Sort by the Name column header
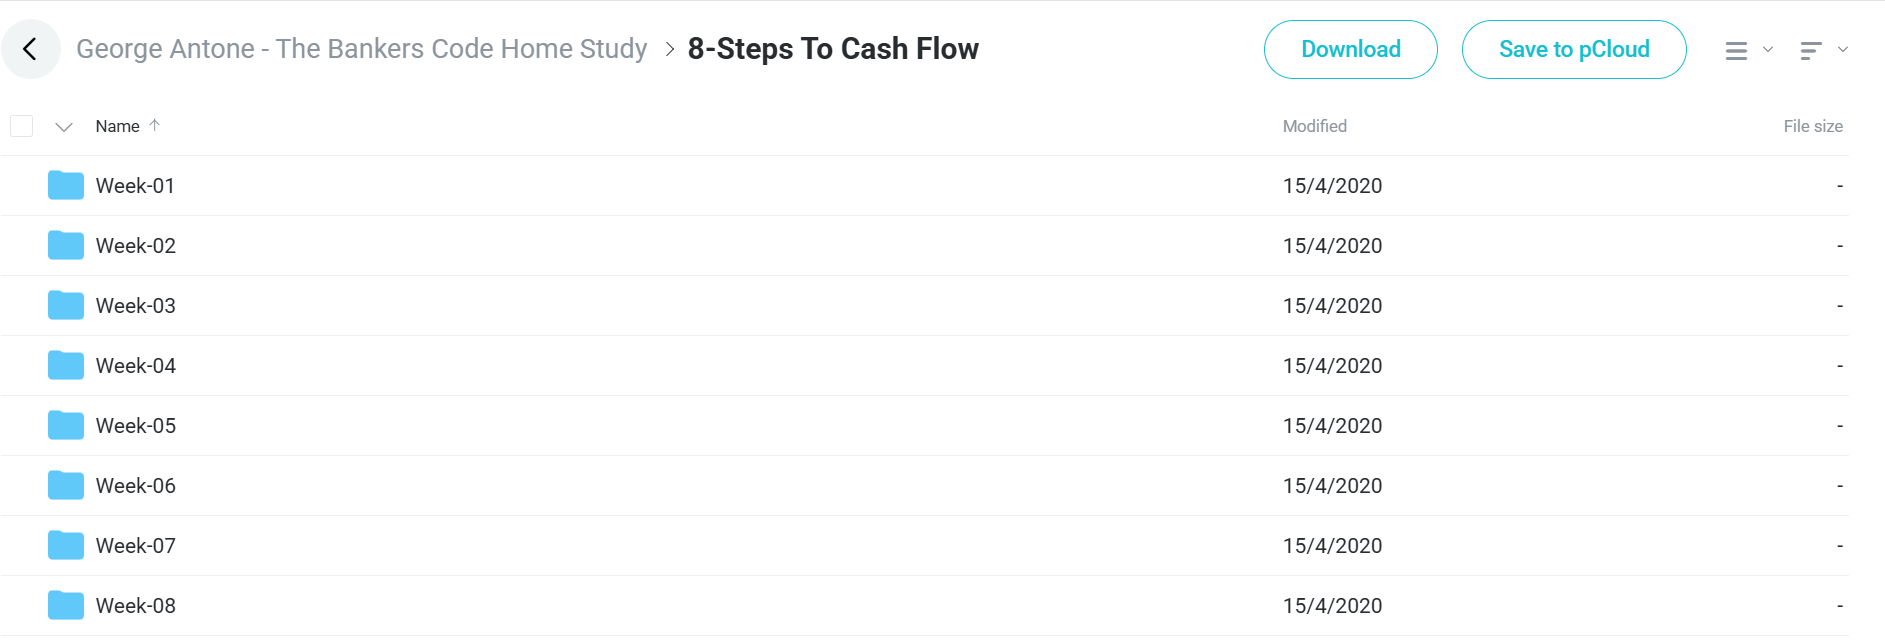The image size is (1885, 640). click(117, 126)
